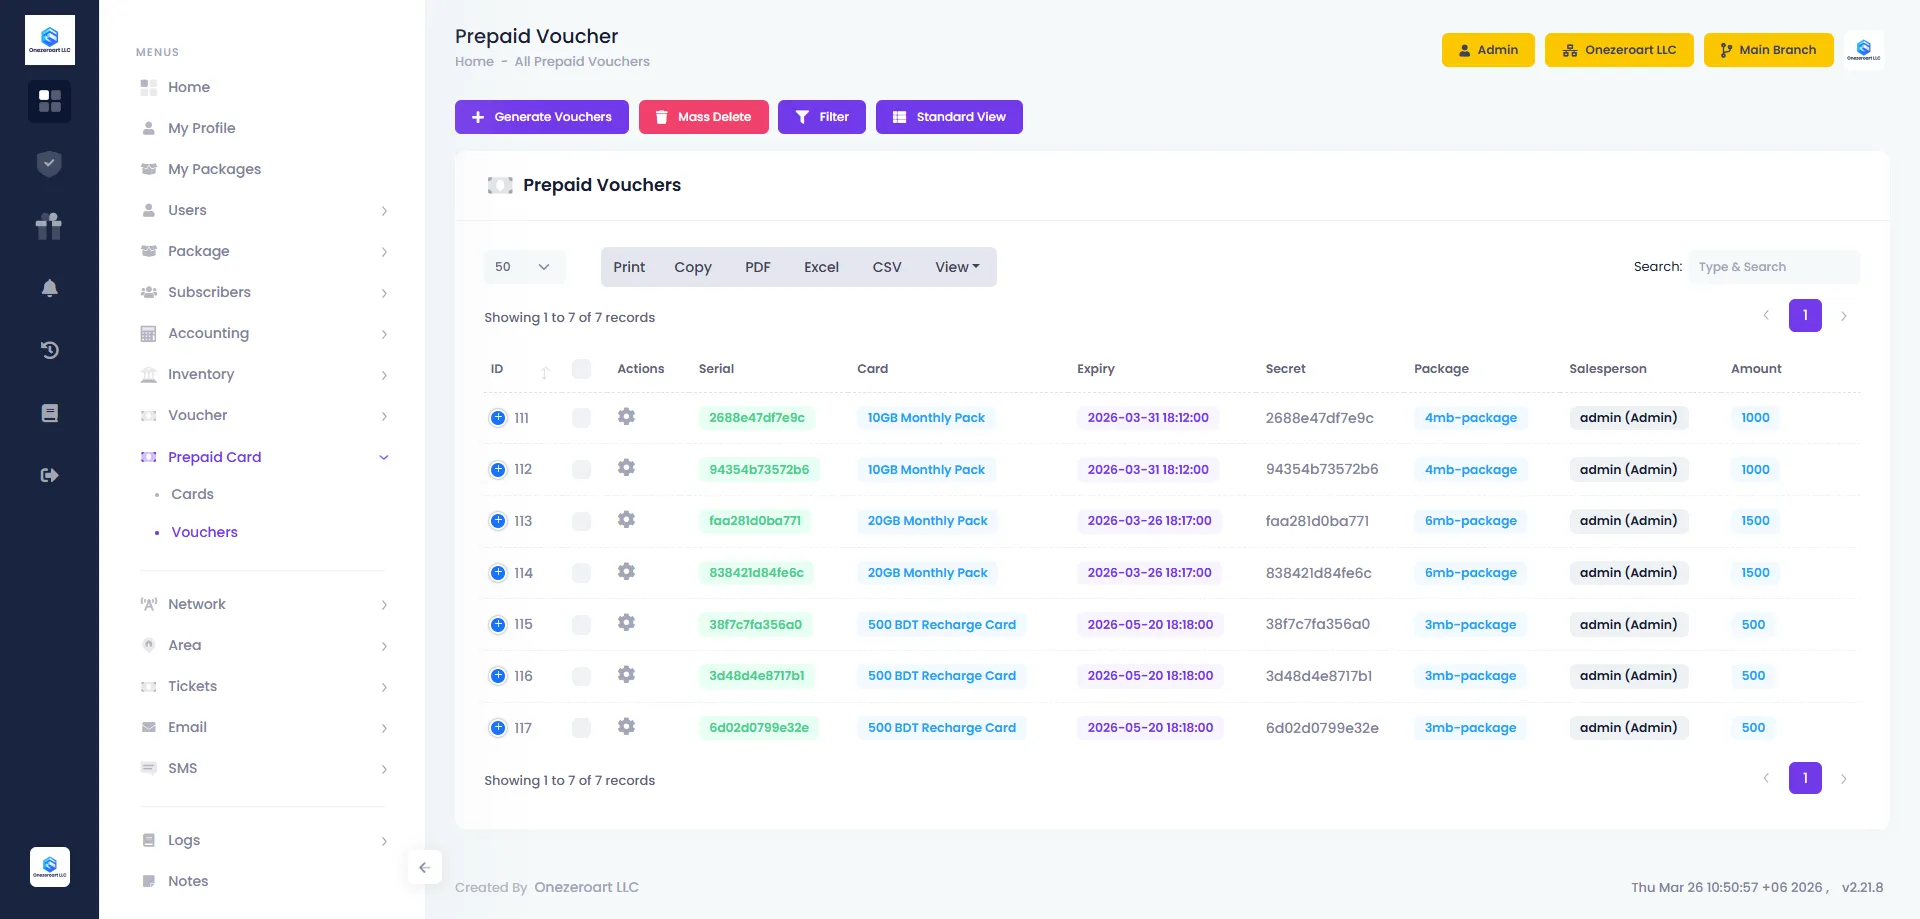The image size is (1920, 919).
Task: Open My Packages in sidebar menu
Action: [214, 169]
